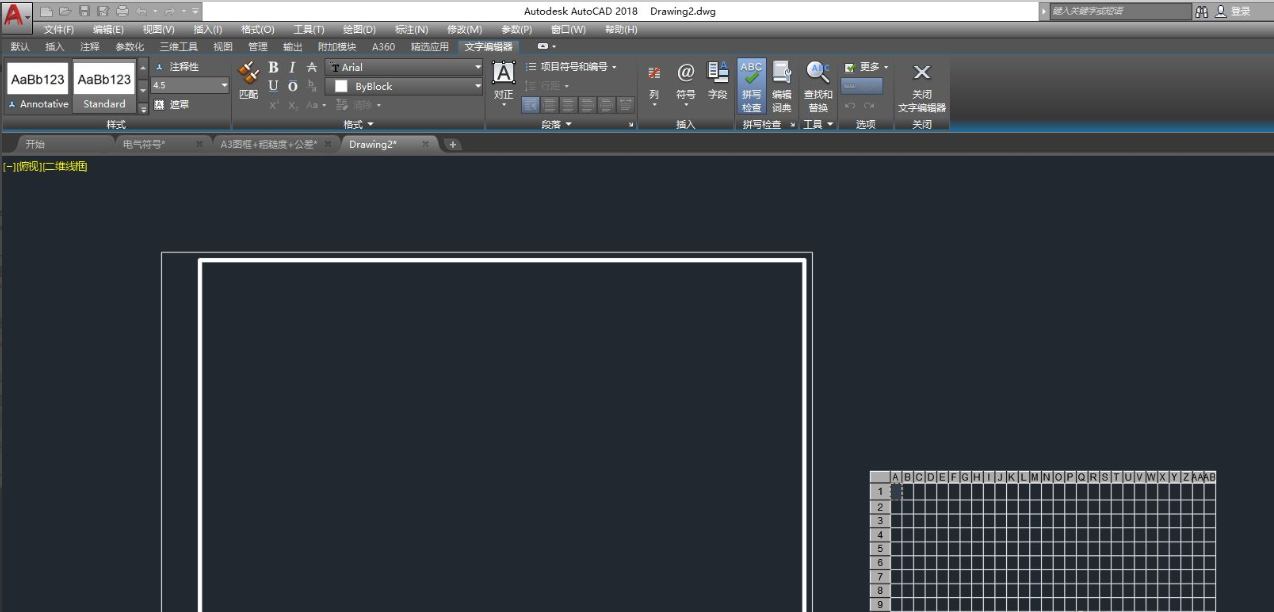The width and height of the screenshot is (1274, 612).
Task: Open the Columns (列) tool
Action: (x=654, y=84)
